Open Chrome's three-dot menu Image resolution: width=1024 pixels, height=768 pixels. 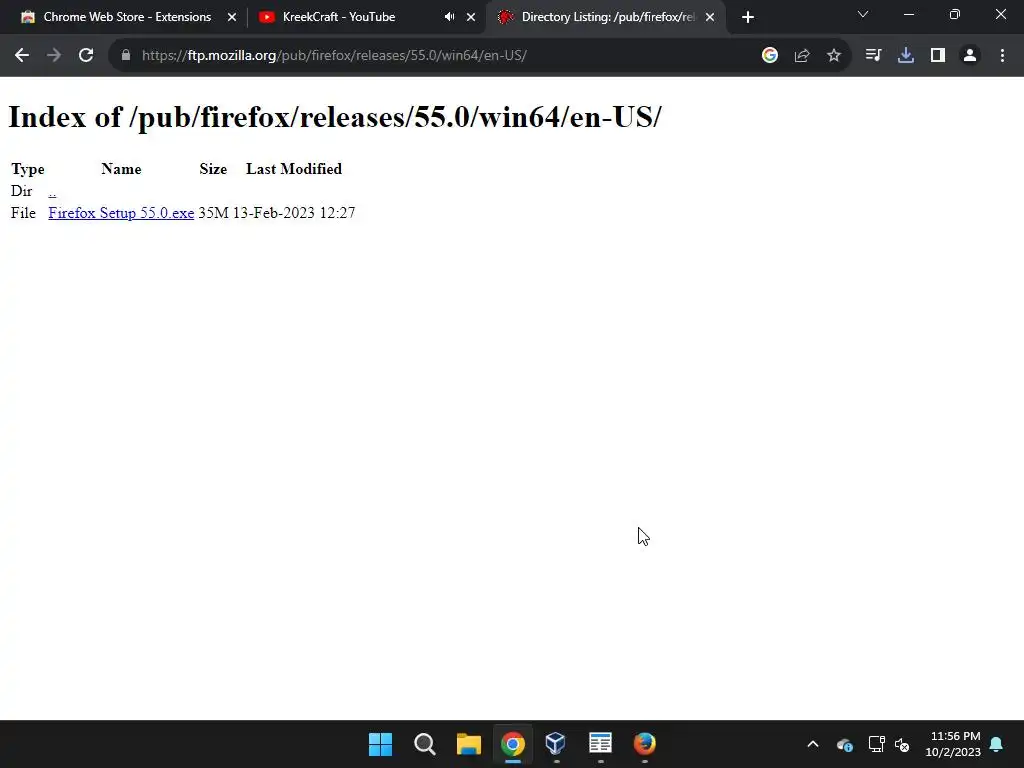click(1002, 56)
